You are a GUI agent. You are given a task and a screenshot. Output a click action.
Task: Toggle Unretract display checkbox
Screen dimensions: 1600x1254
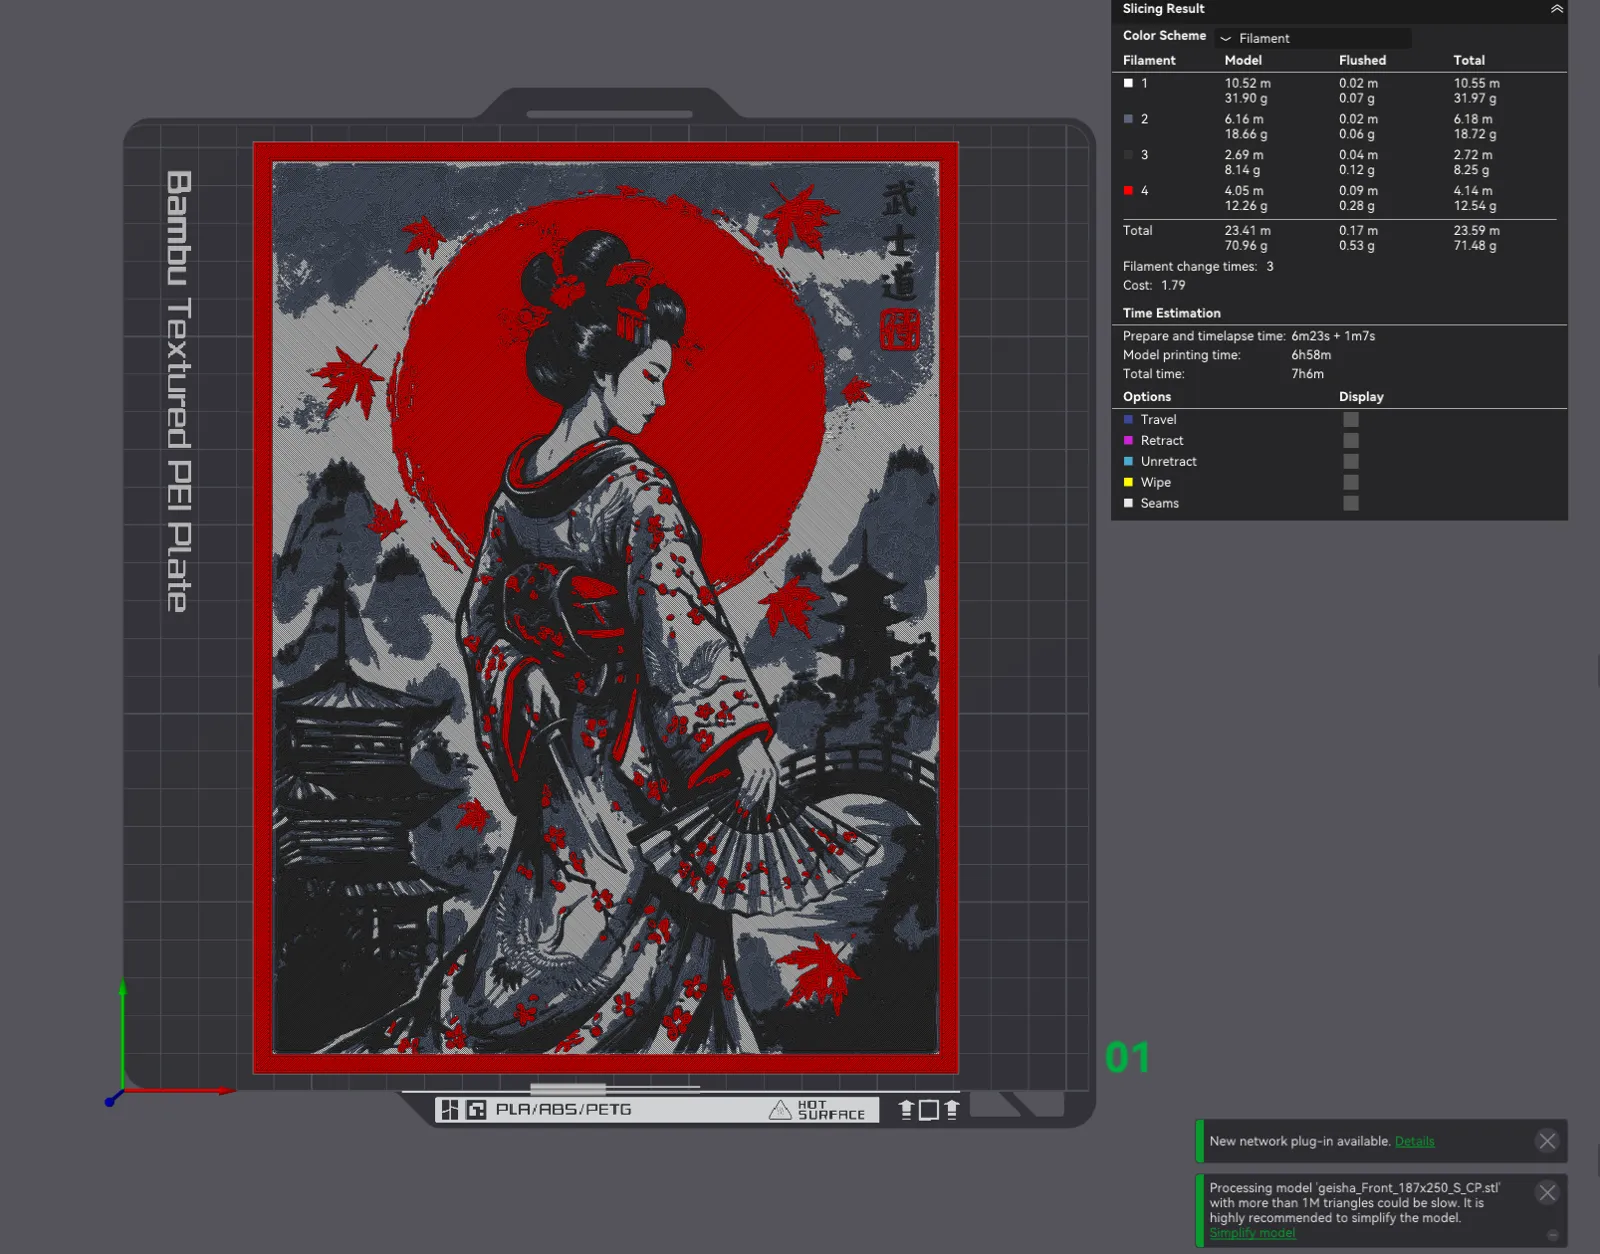pos(1351,462)
